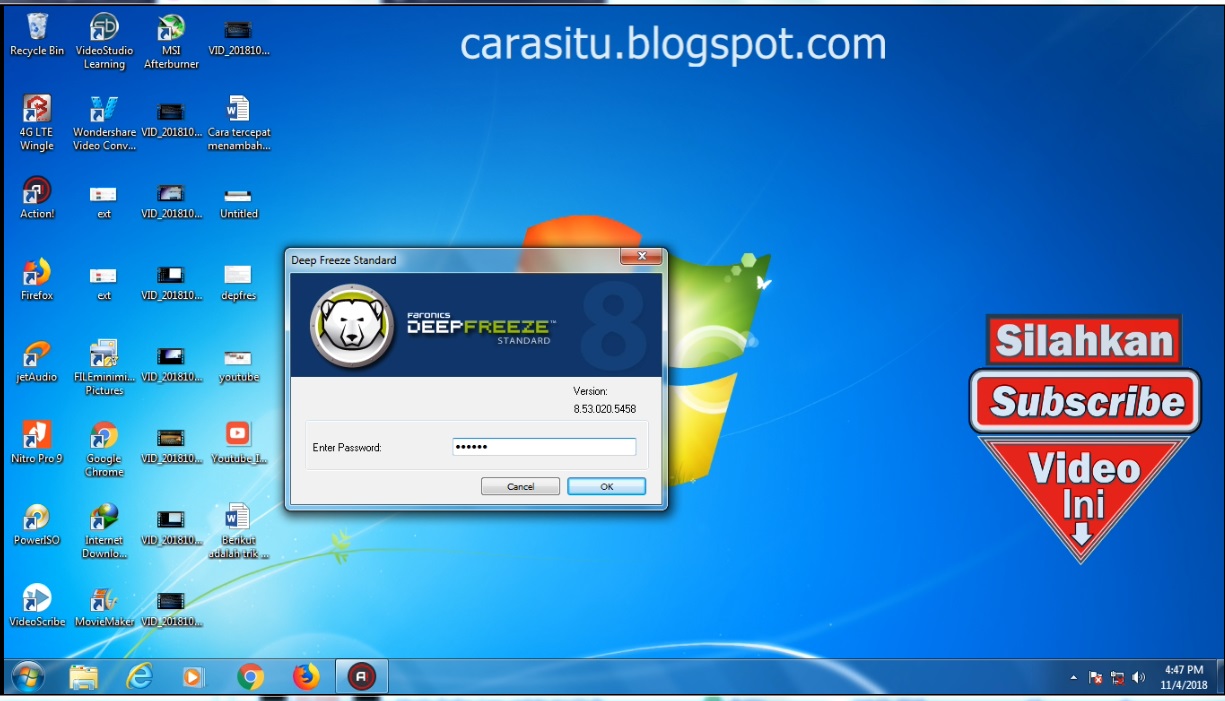Open Windows Explorer from the taskbar
This screenshot has width=1225, height=701.
point(84,677)
